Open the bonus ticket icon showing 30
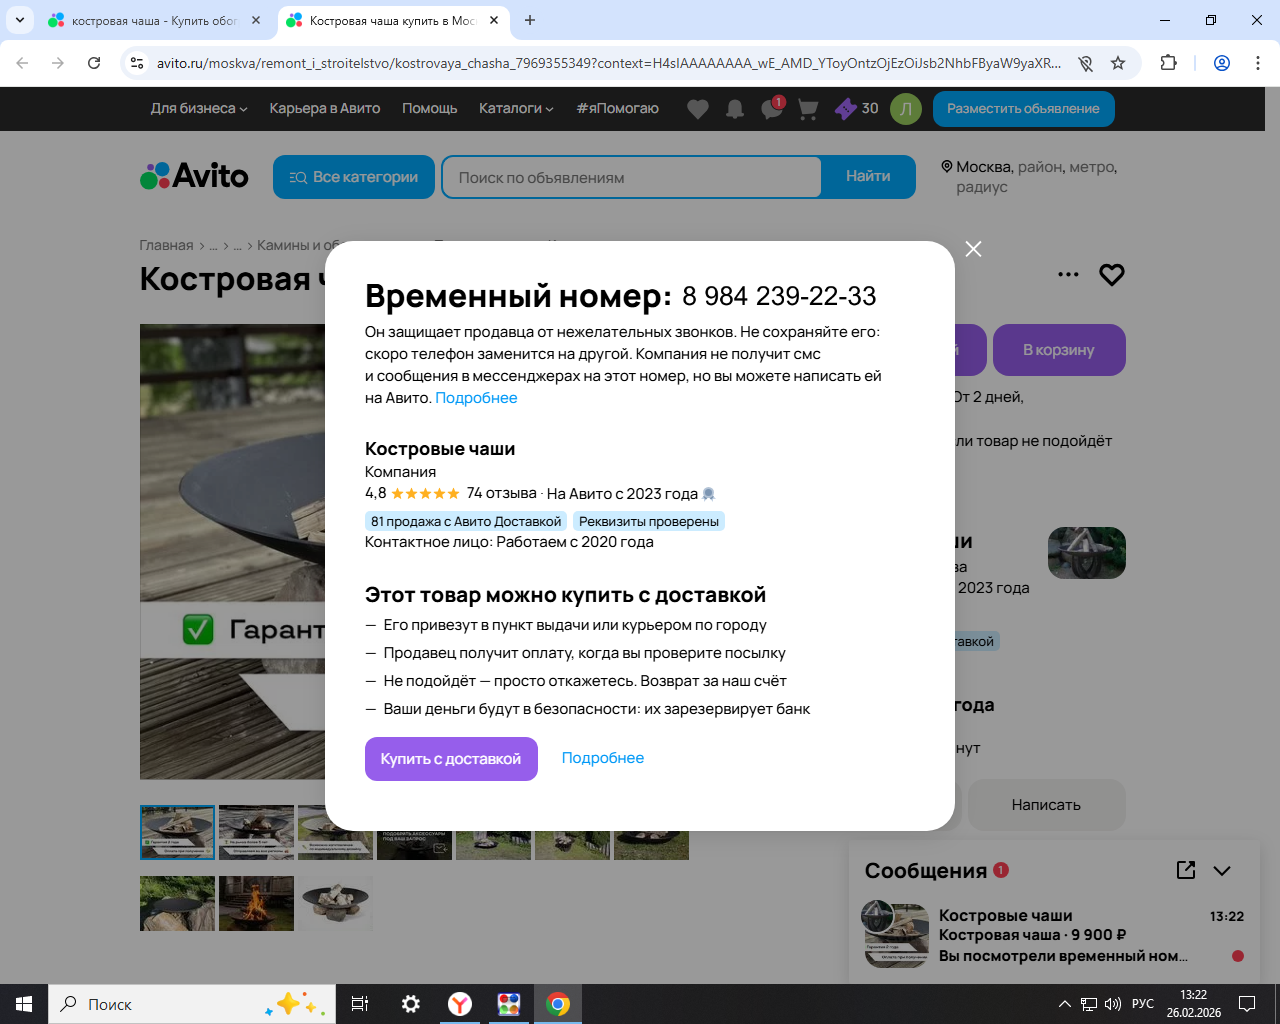Image resolution: width=1280 pixels, height=1024 pixels. 857,109
